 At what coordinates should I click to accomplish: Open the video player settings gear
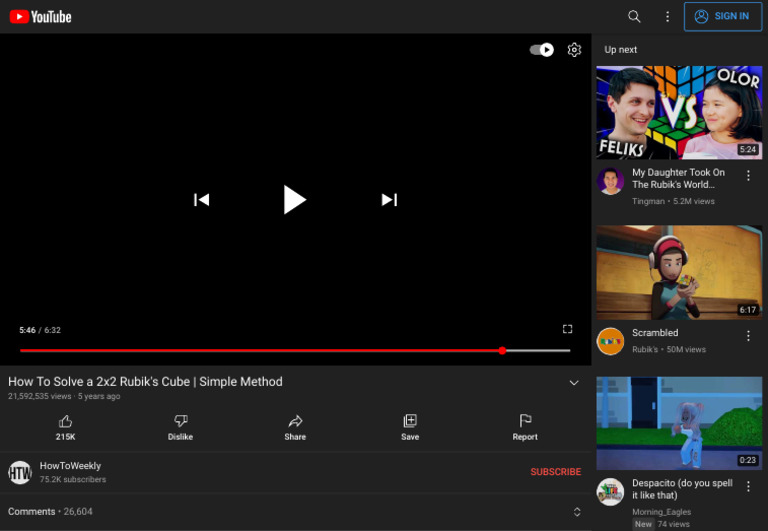(574, 50)
